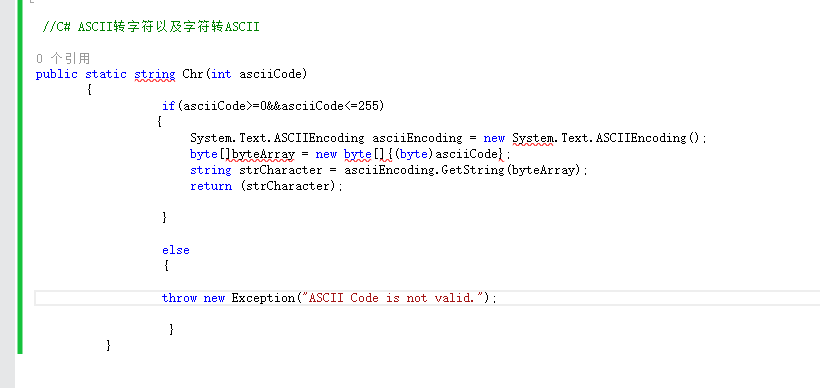Click the 'int' type in Chr's parameter list

click(221, 74)
